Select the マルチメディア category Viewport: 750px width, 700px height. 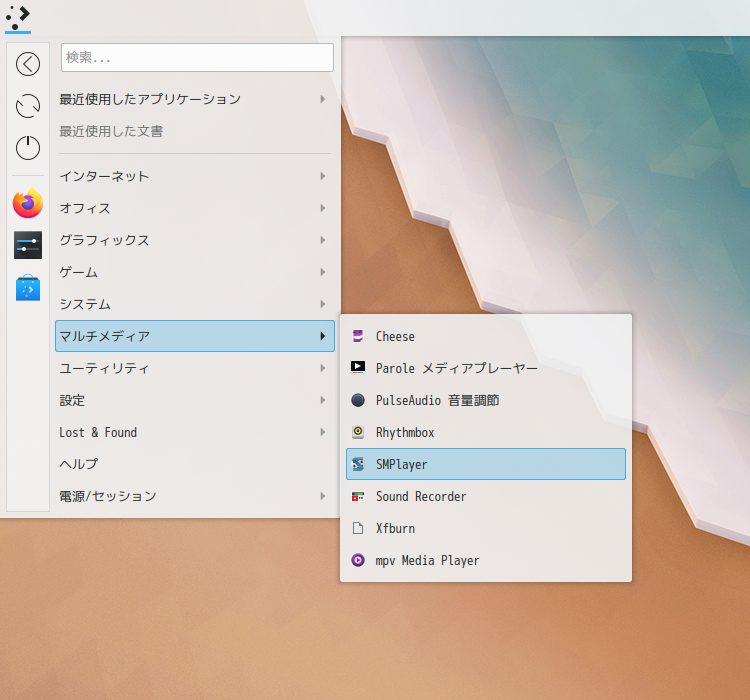click(195, 336)
